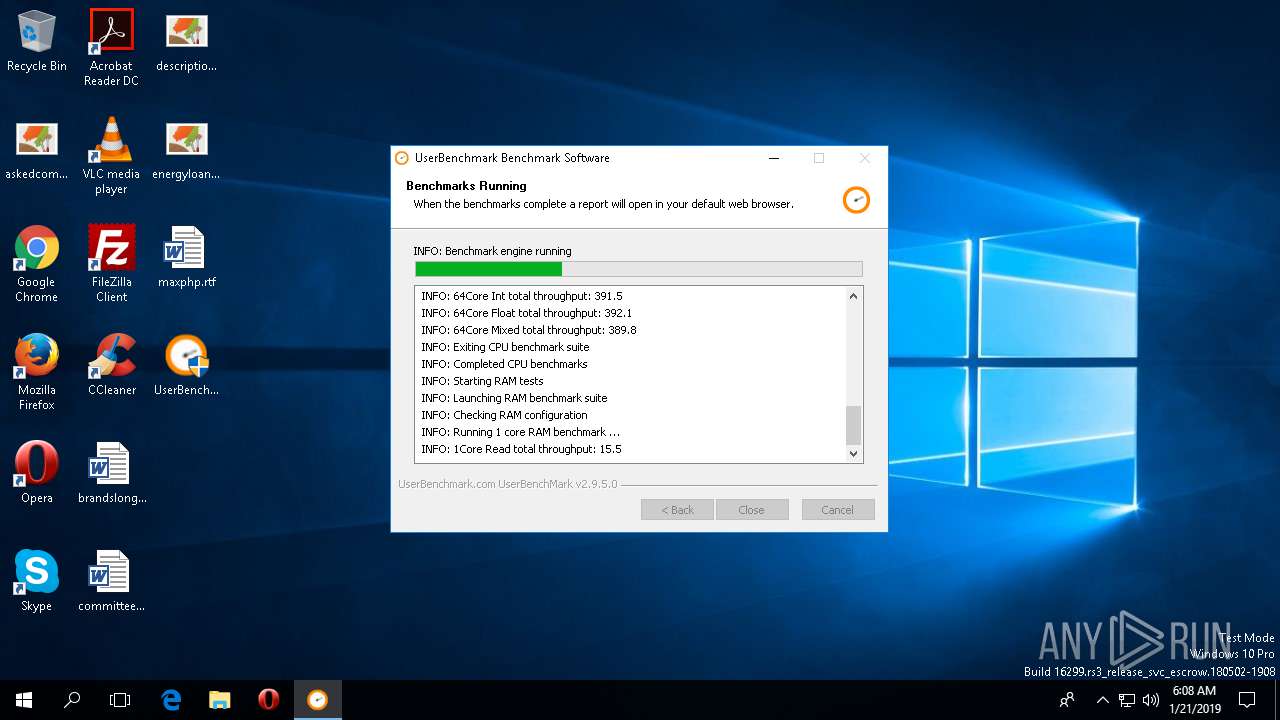Select UserBench... desktop shortcut icon
This screenshot has width=1280, height=720.
tap(186, 365)
